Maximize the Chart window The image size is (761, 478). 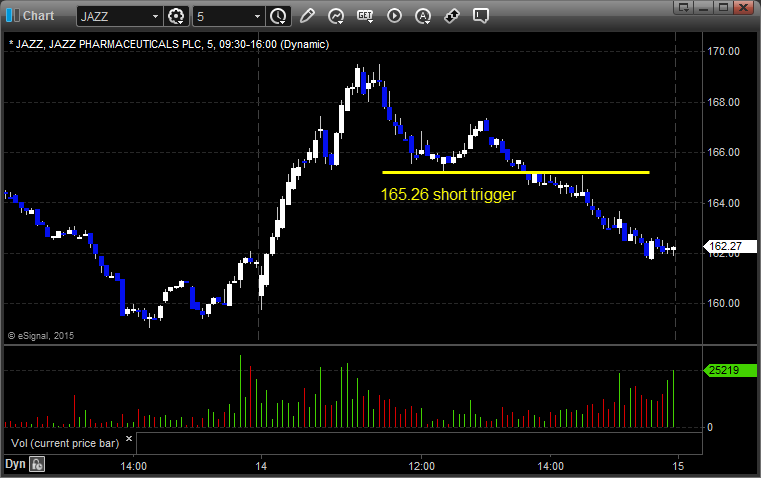pyautogui.click(x=723, y=7)
